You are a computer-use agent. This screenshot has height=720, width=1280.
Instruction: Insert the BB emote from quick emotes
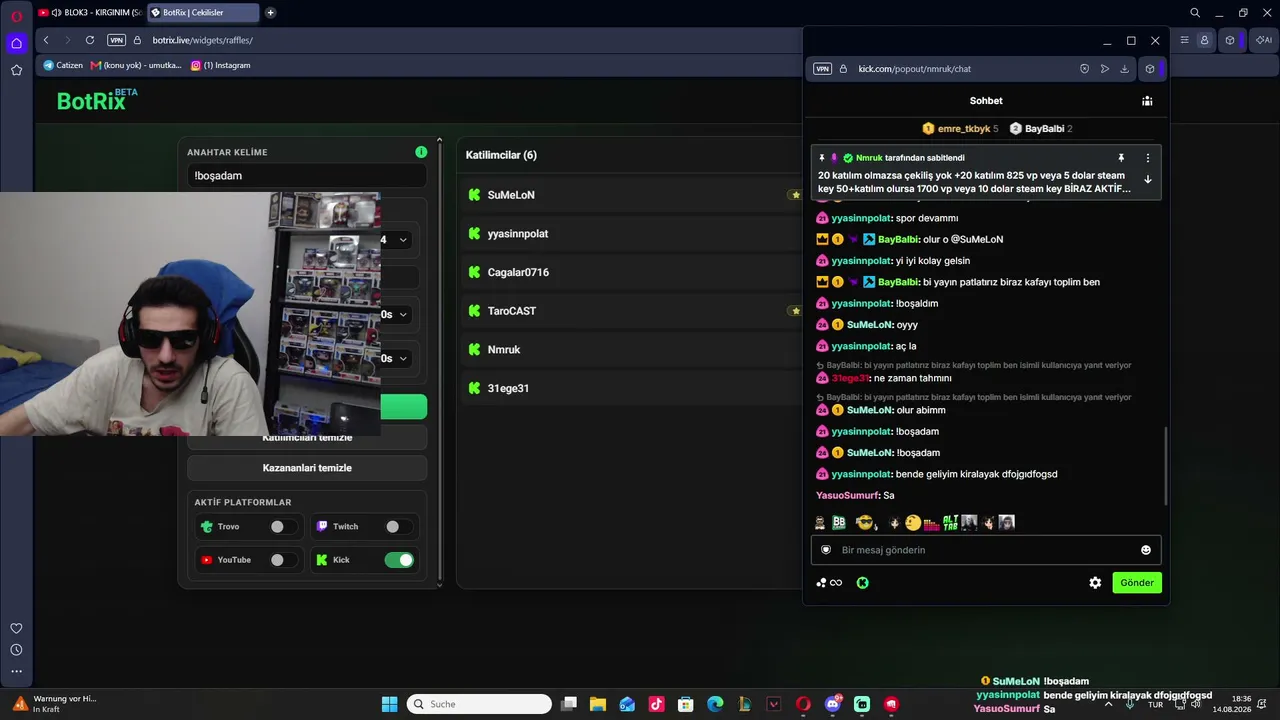pos(839,522)
